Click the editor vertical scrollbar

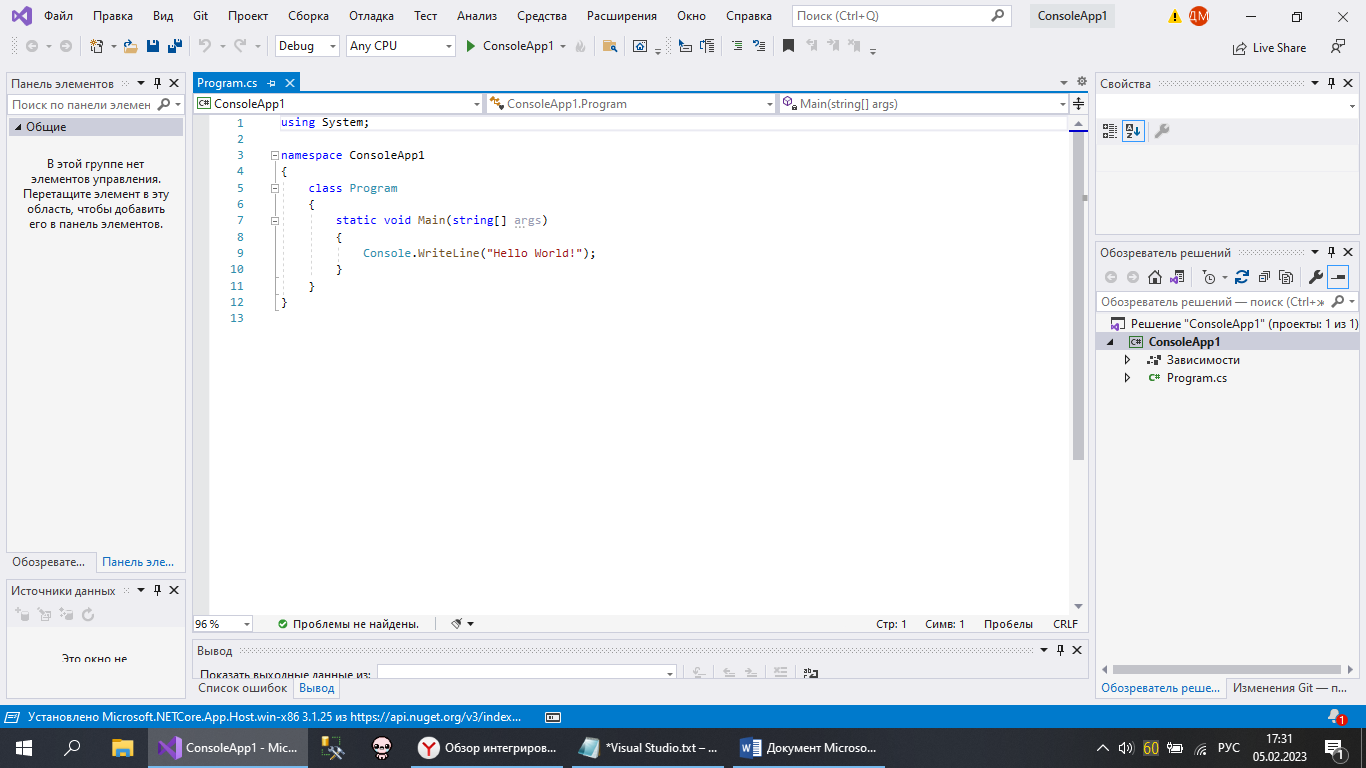[1078, 300]
